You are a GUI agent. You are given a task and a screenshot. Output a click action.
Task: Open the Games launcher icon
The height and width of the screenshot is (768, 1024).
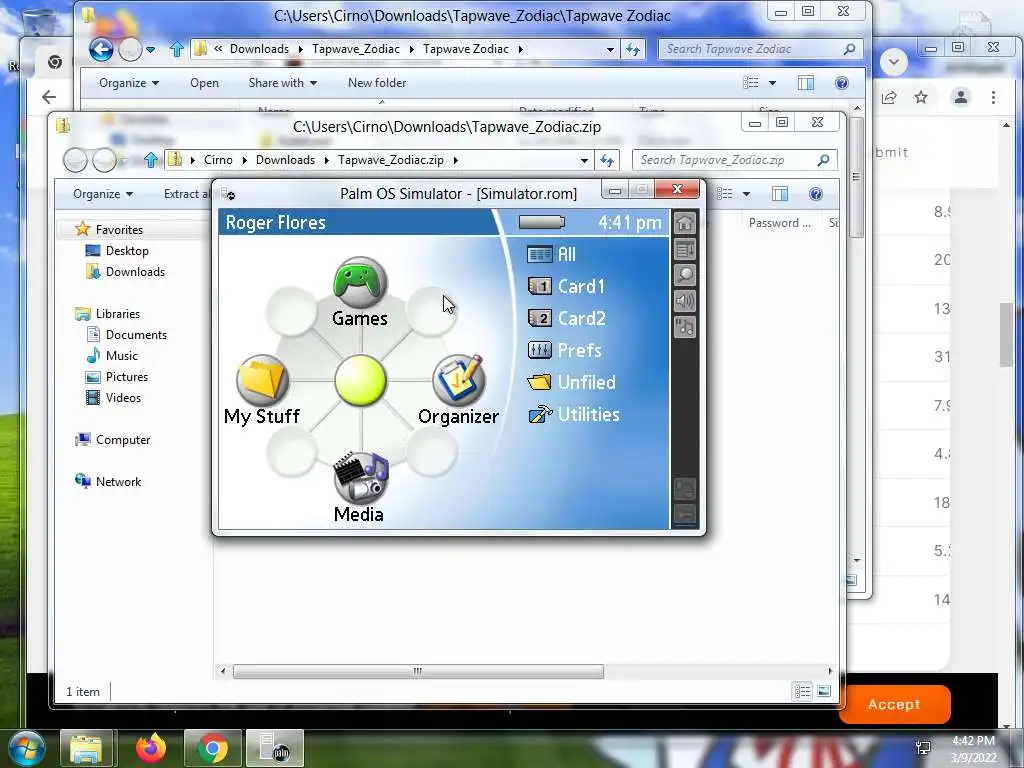(360, 282)
